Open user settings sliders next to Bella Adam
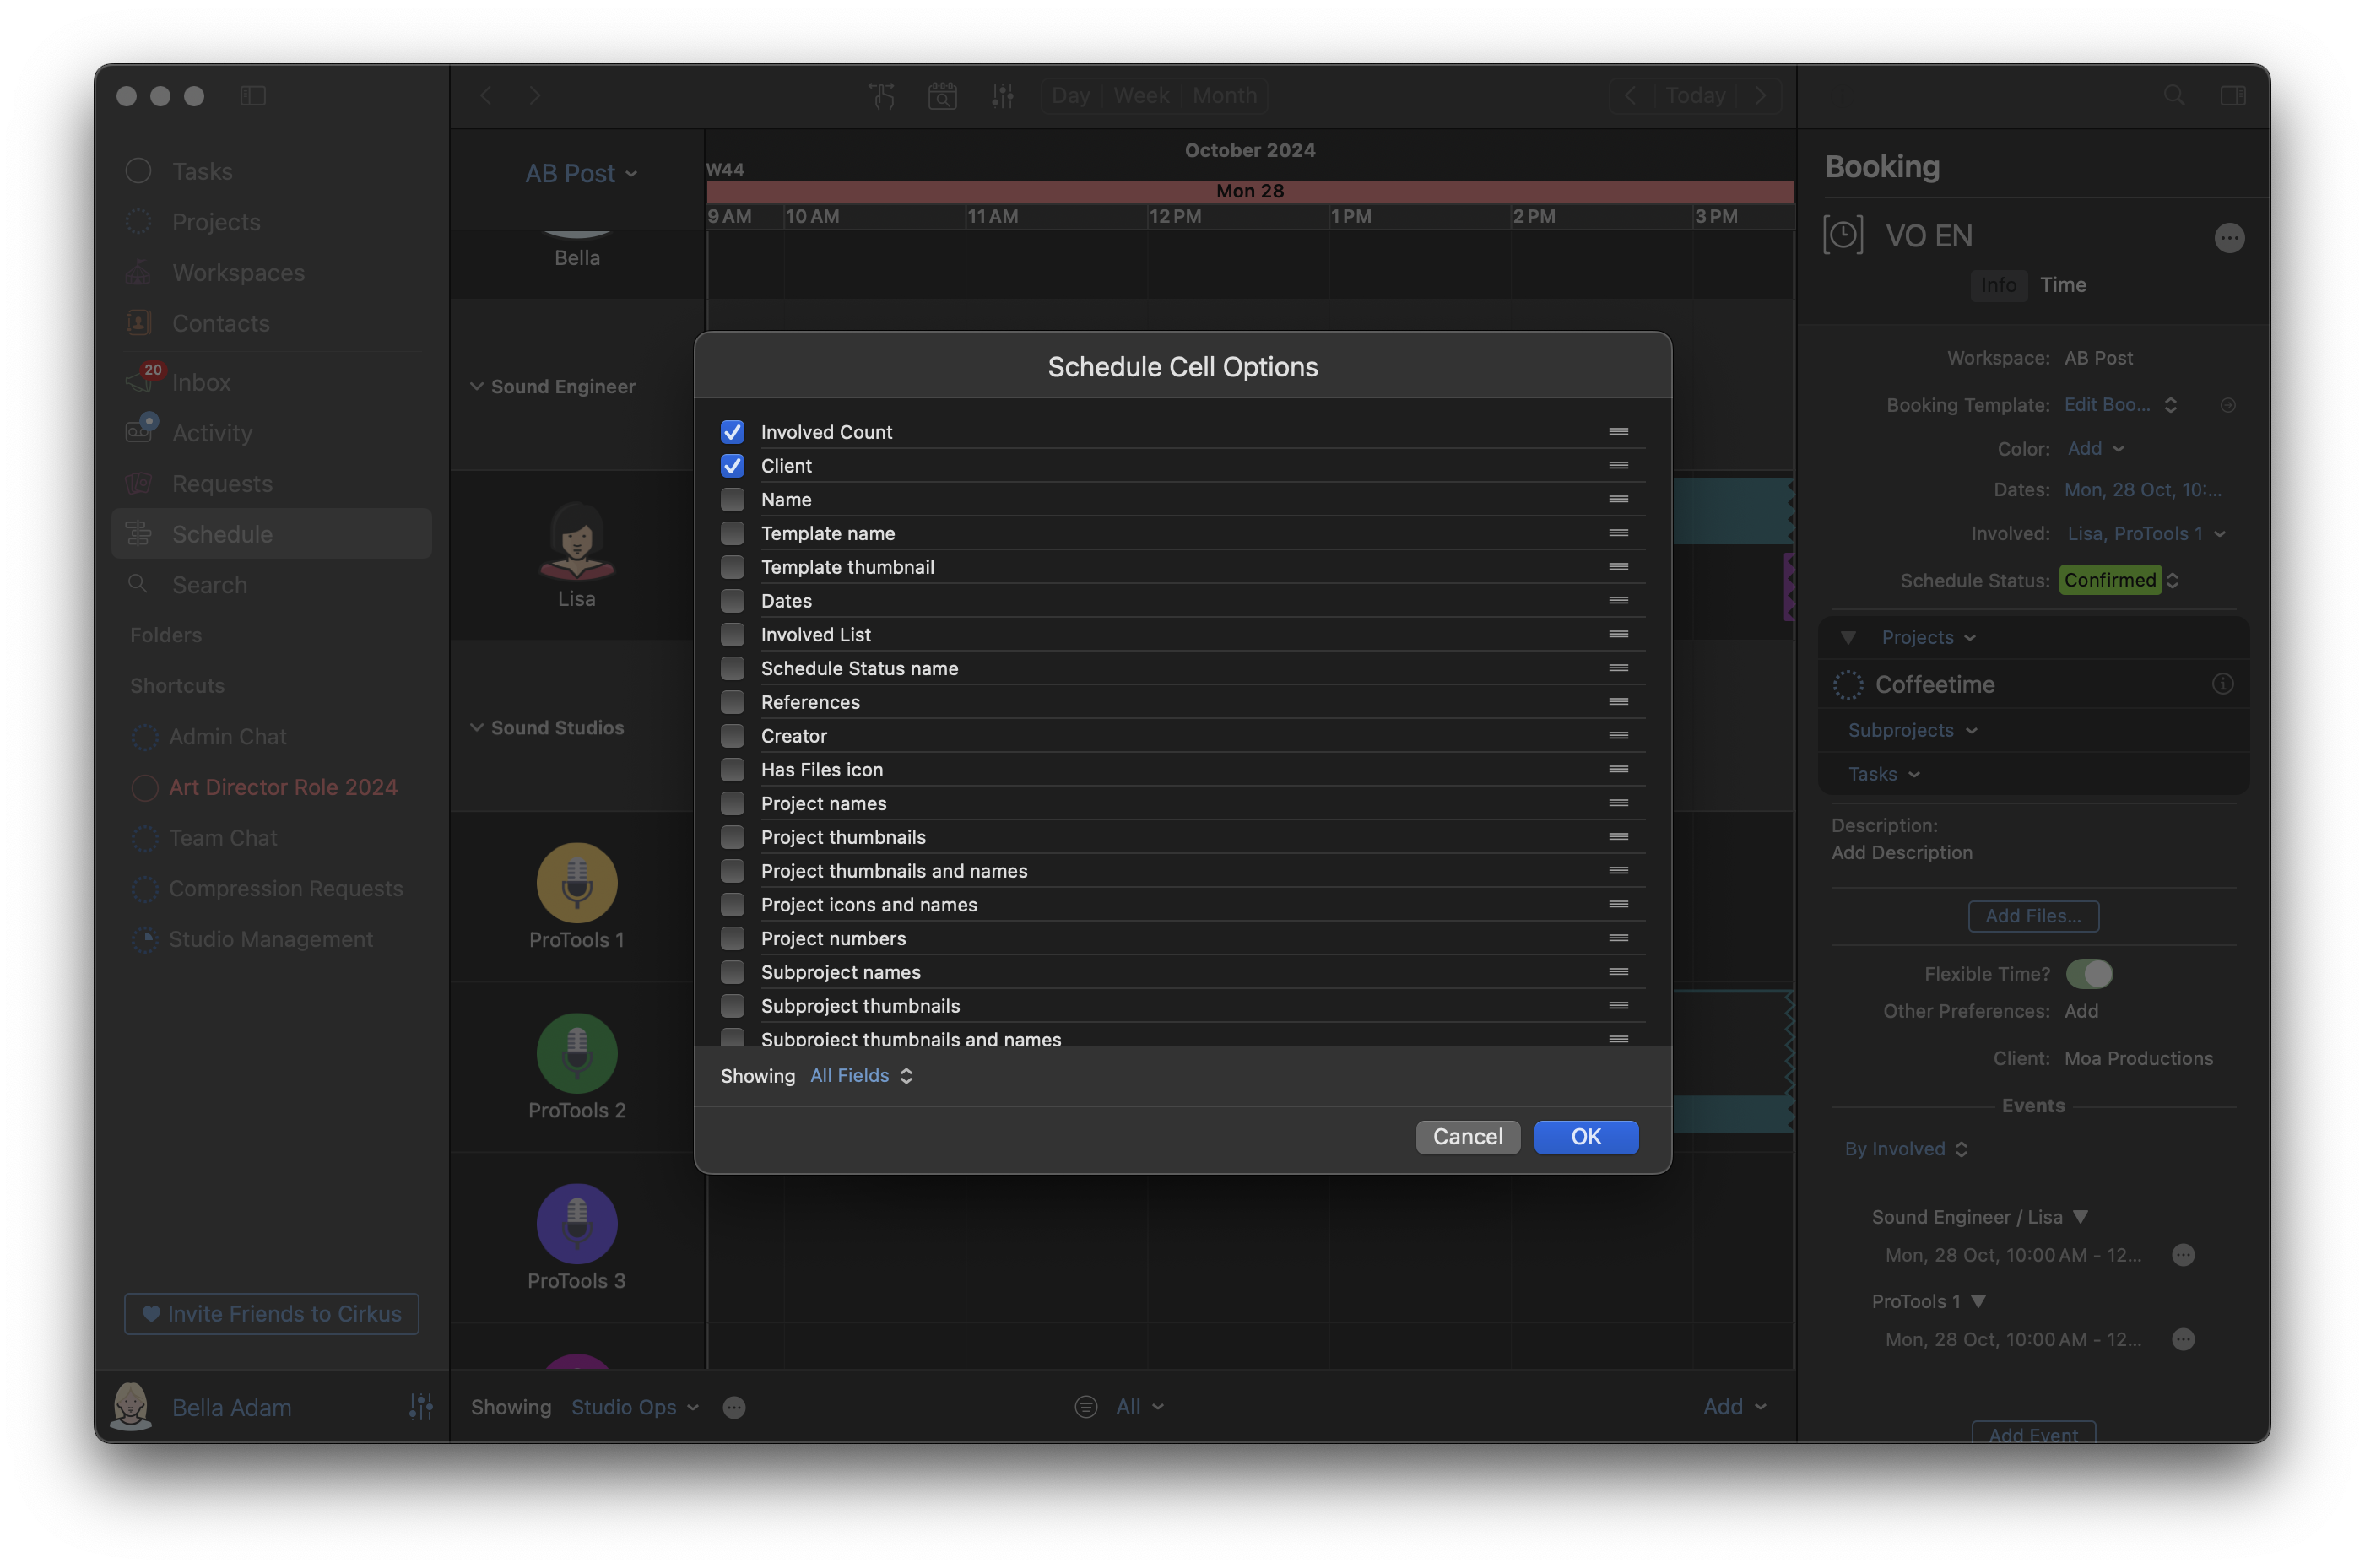The width and height of the screenshot is (2365, 1568). point(420,1407)
